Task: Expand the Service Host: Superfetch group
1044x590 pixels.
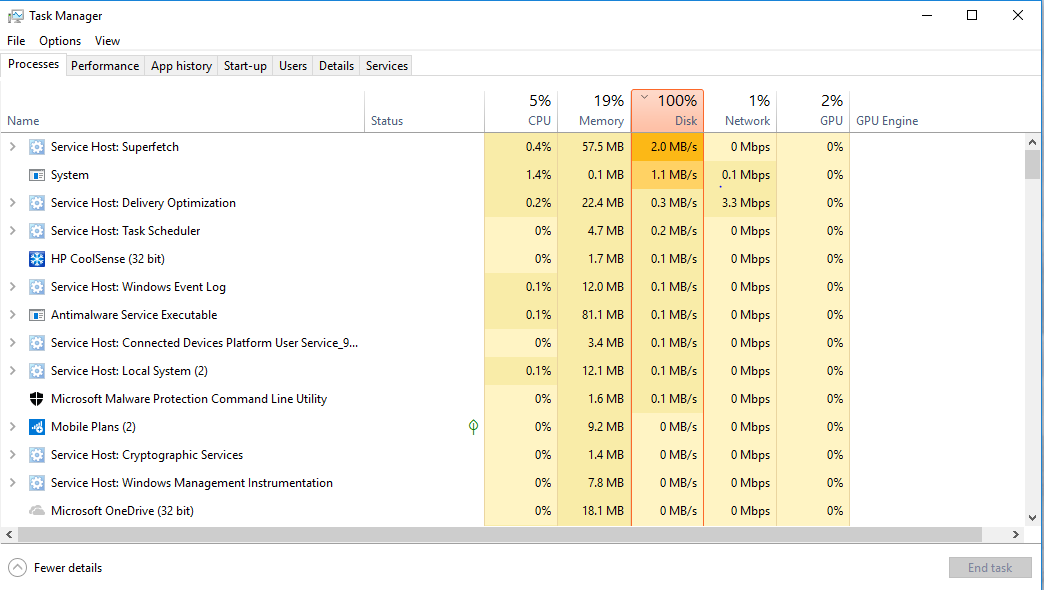Action: coord(13,147)
